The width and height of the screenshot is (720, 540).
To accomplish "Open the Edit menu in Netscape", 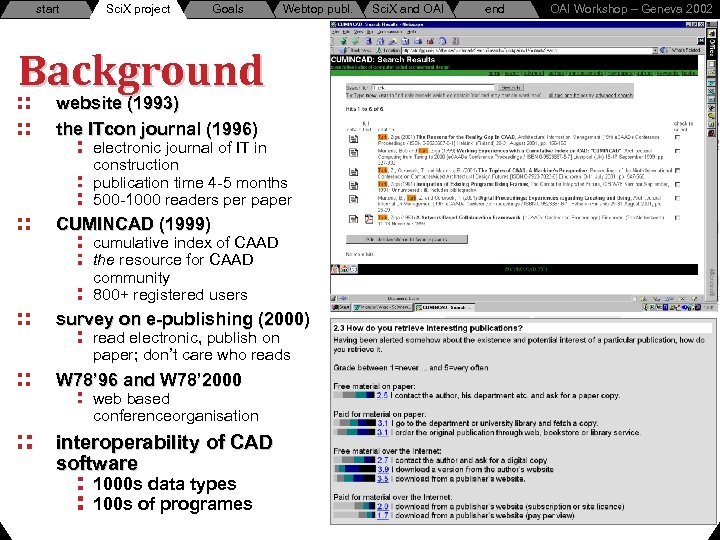I will coord(346,32).
